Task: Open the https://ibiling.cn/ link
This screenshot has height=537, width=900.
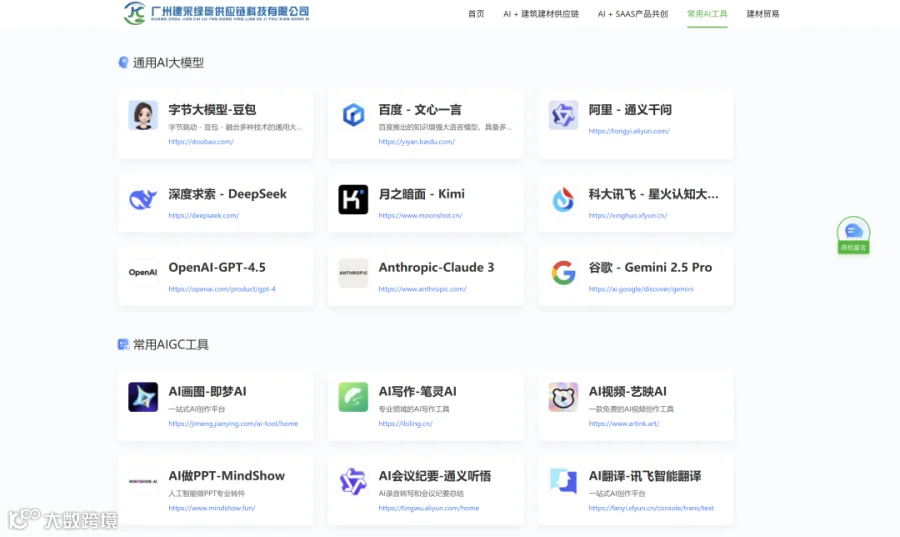Action: click(405, 424)
